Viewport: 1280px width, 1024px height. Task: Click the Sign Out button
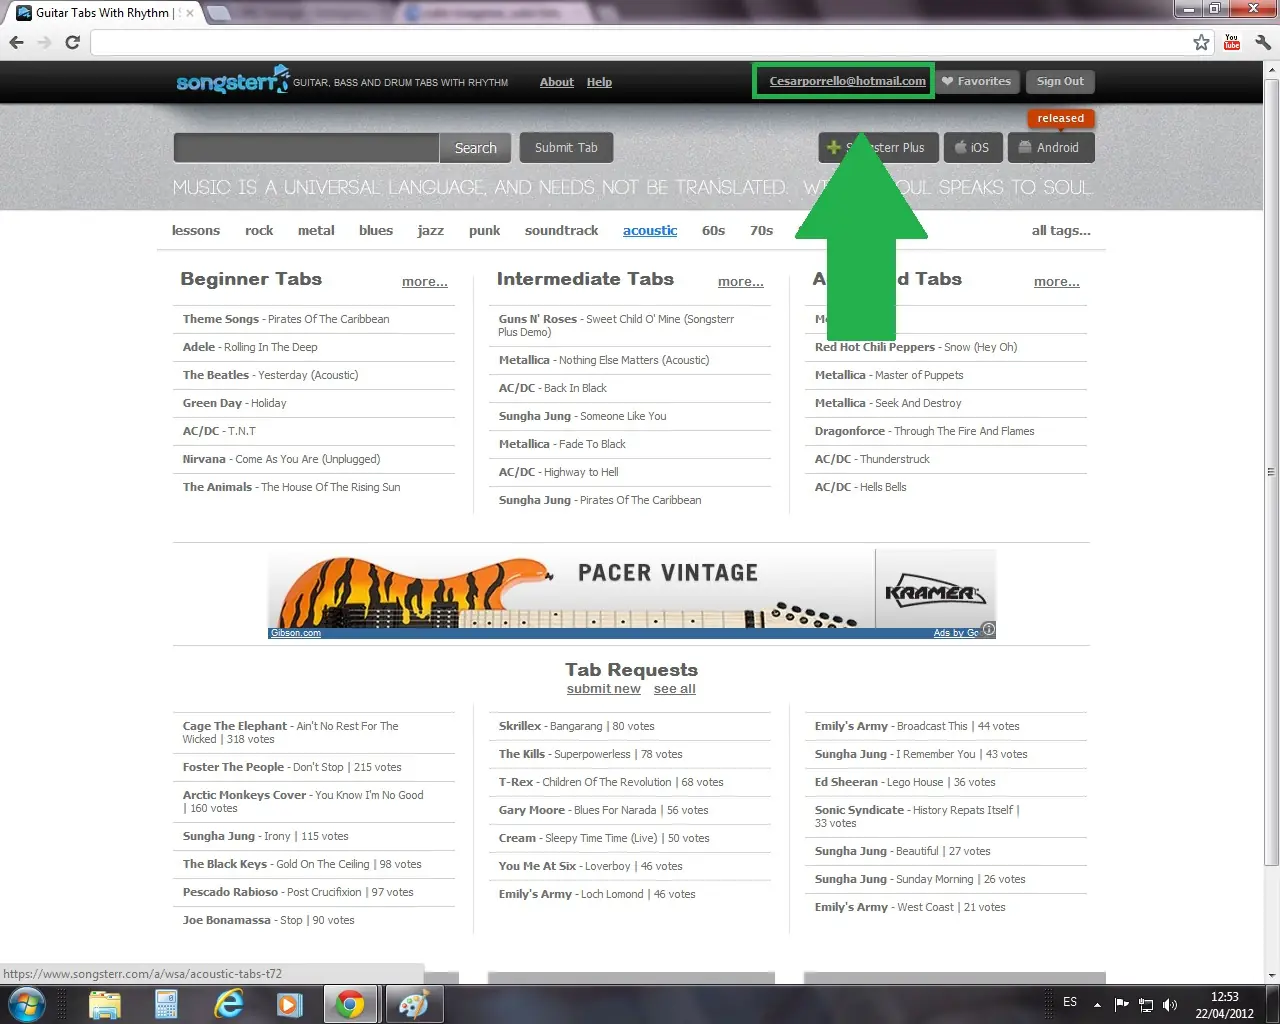point(1060,81)
